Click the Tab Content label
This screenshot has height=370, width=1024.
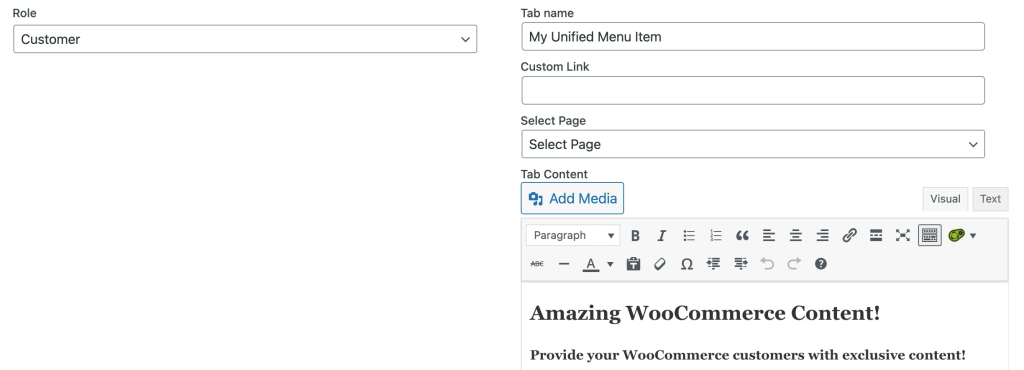[x=554, y=174]
